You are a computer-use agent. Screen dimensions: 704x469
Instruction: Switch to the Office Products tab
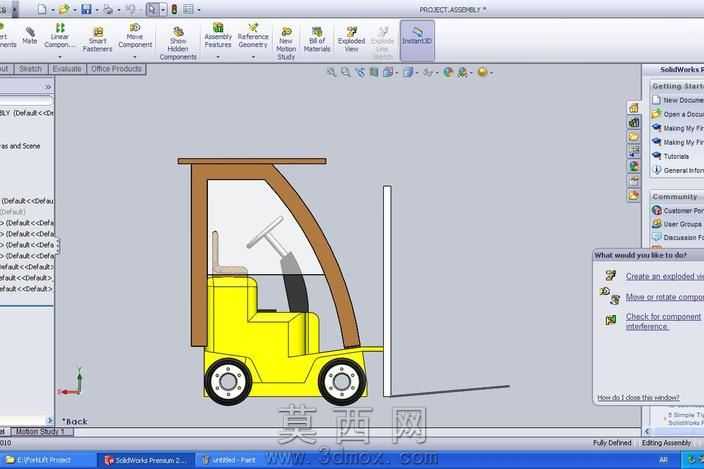coord(116,69)
